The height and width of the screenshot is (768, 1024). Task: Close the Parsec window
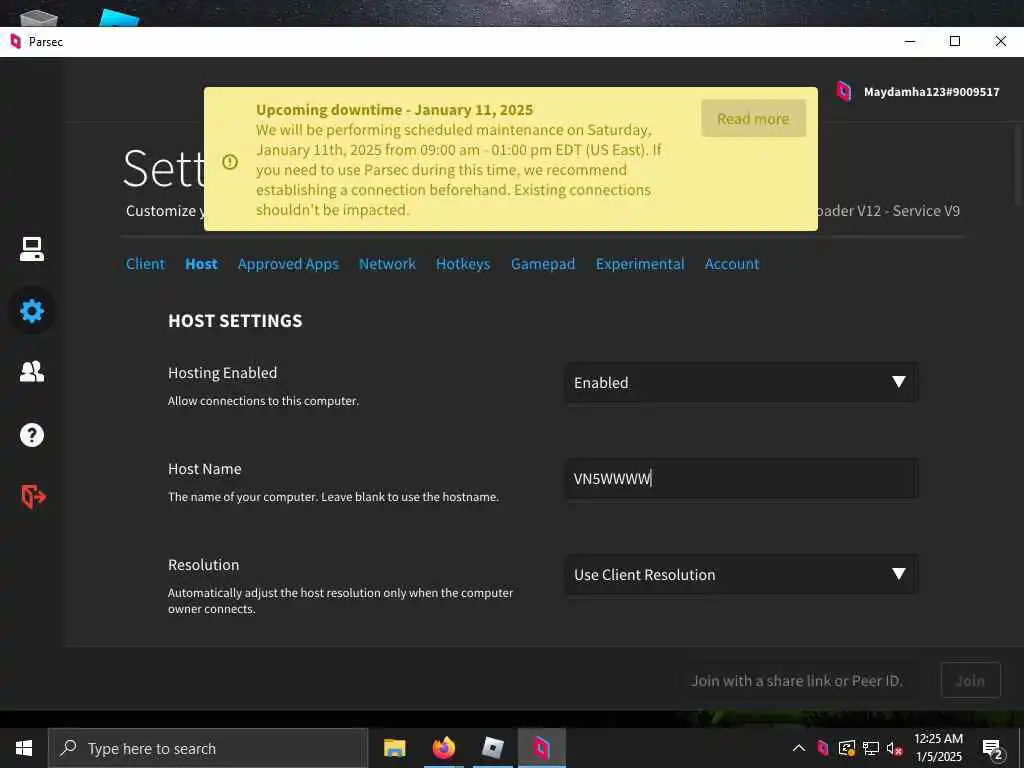coord(1000,41)
